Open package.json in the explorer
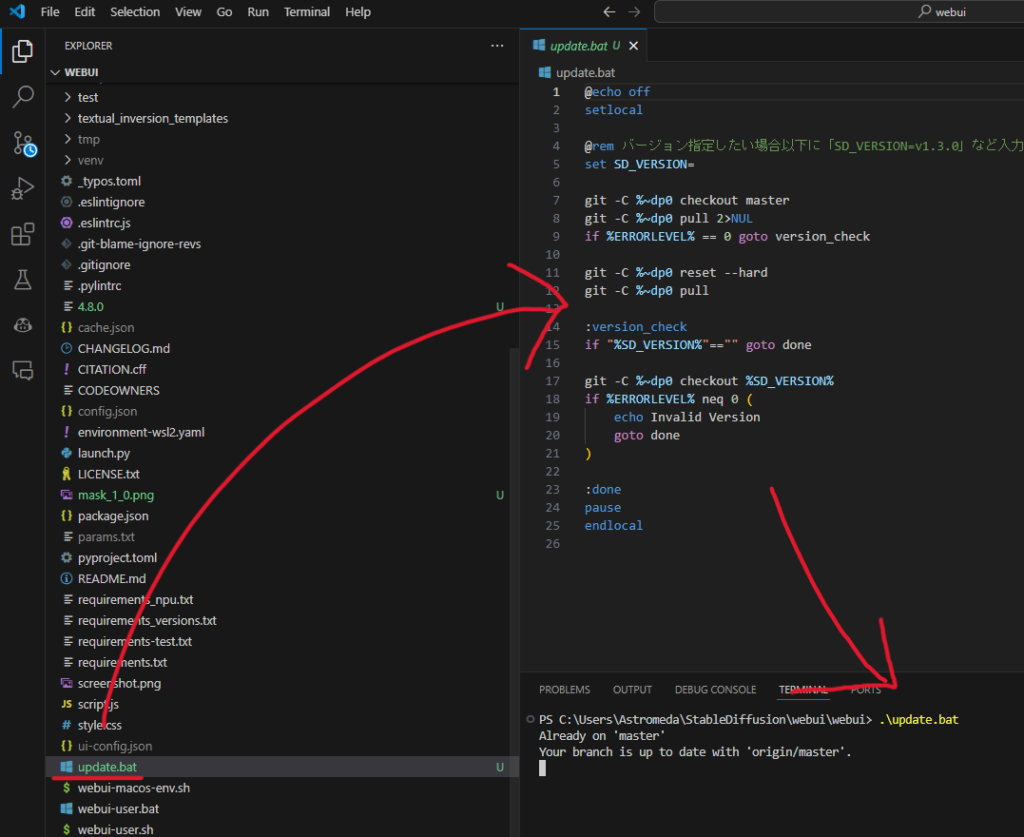 (x=282, y=516)
